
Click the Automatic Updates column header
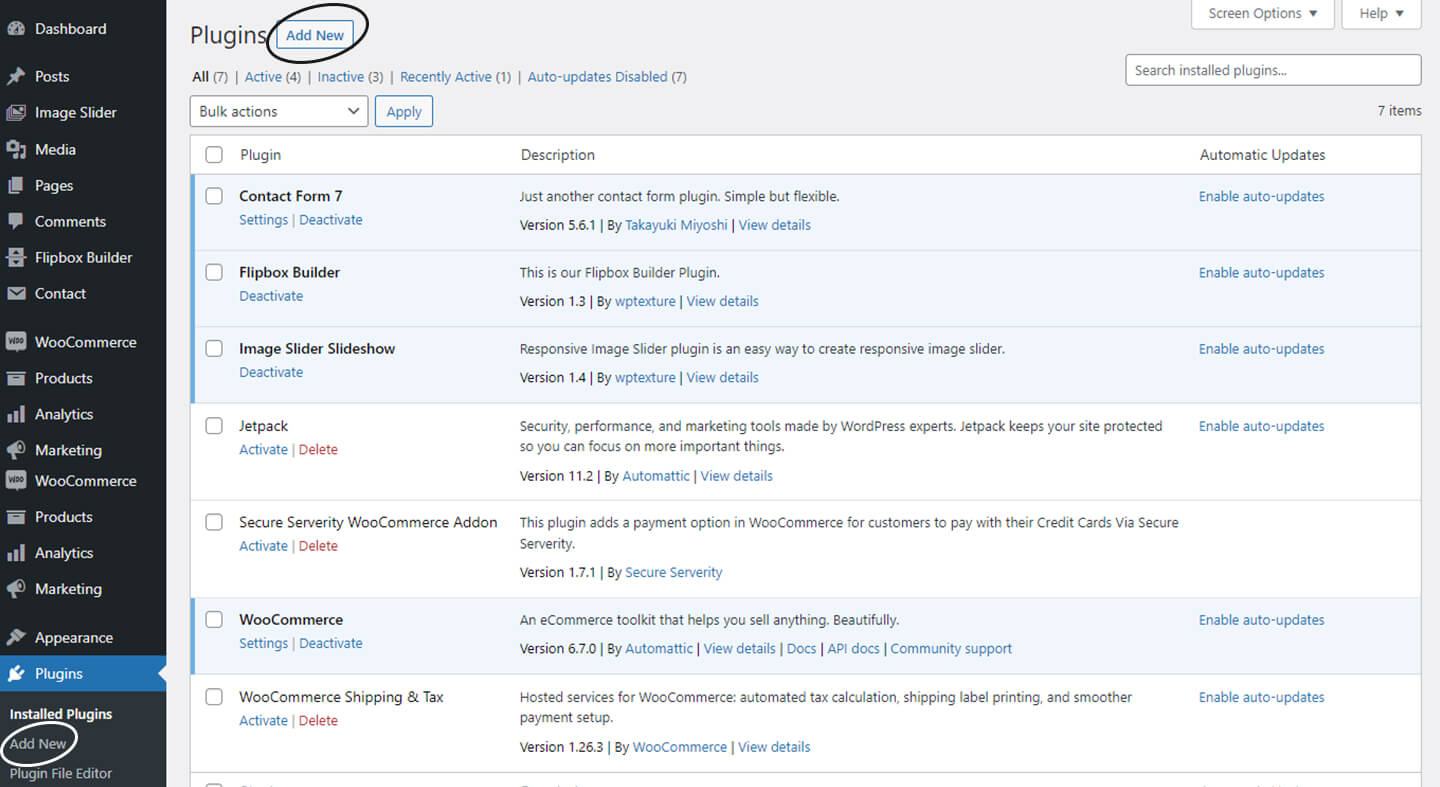point(1262,155)
